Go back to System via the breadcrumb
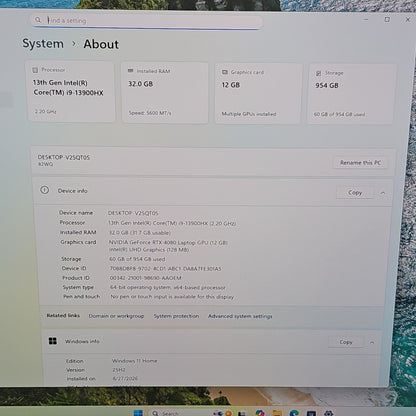Screen dimensions: 416x416 point(43,43)
